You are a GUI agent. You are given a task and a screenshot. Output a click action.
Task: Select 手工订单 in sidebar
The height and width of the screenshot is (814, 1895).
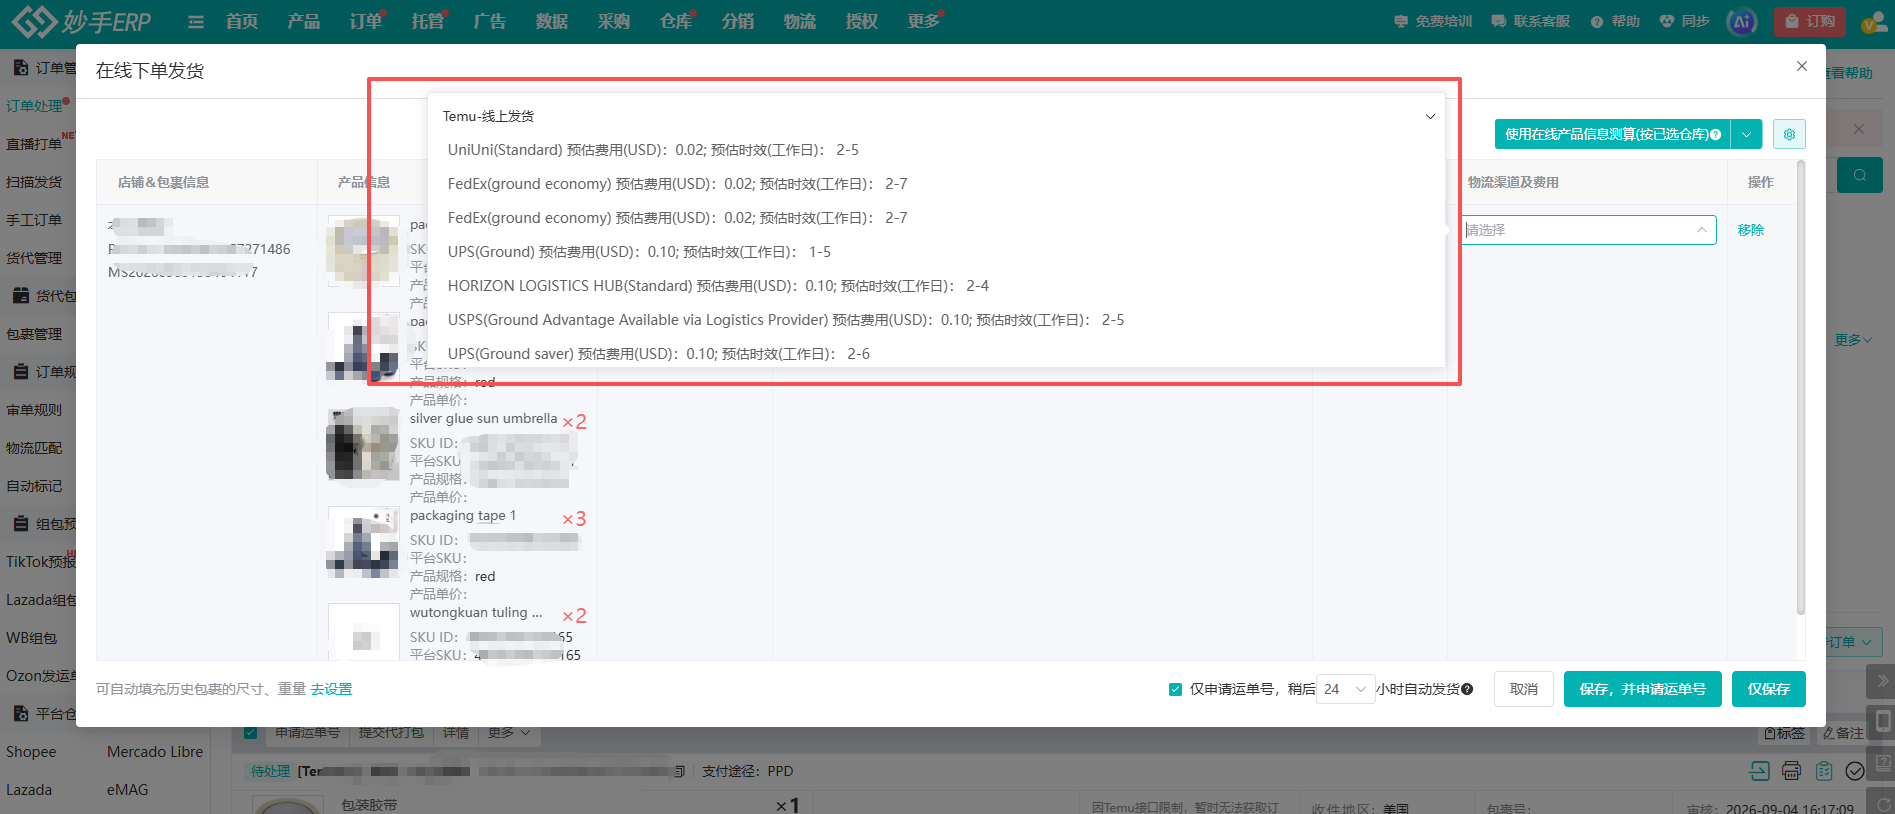pos(34,220)
